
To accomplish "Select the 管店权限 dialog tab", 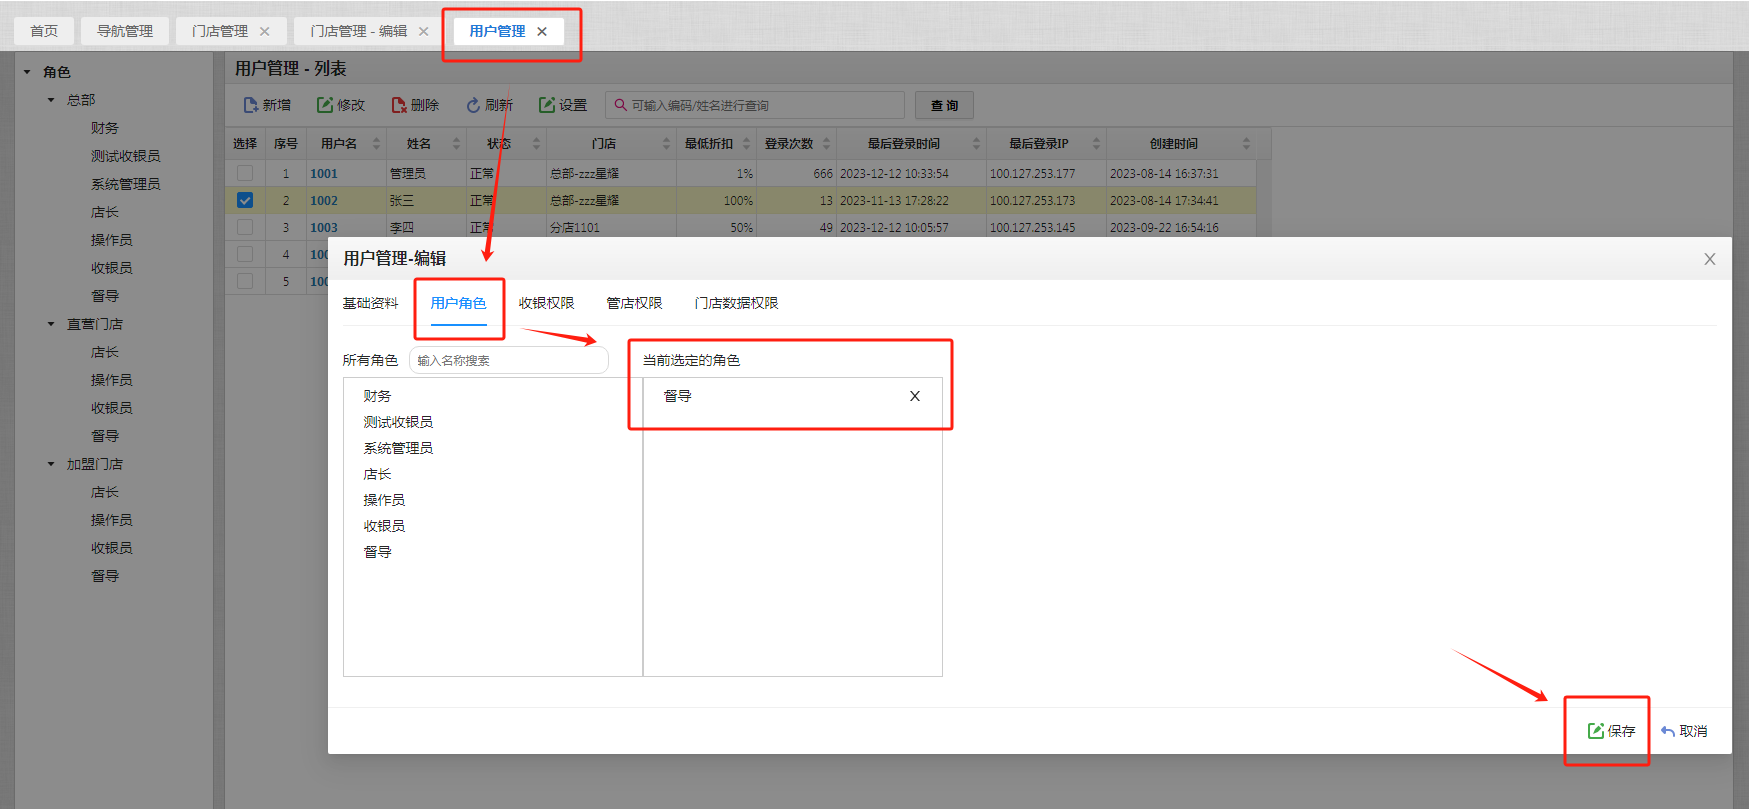I will pyautogui.click(x=635, y=303).
